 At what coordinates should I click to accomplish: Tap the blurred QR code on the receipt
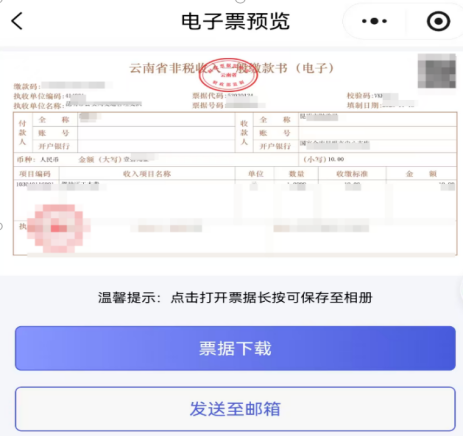pyautogui.click(x=437, y=71)
